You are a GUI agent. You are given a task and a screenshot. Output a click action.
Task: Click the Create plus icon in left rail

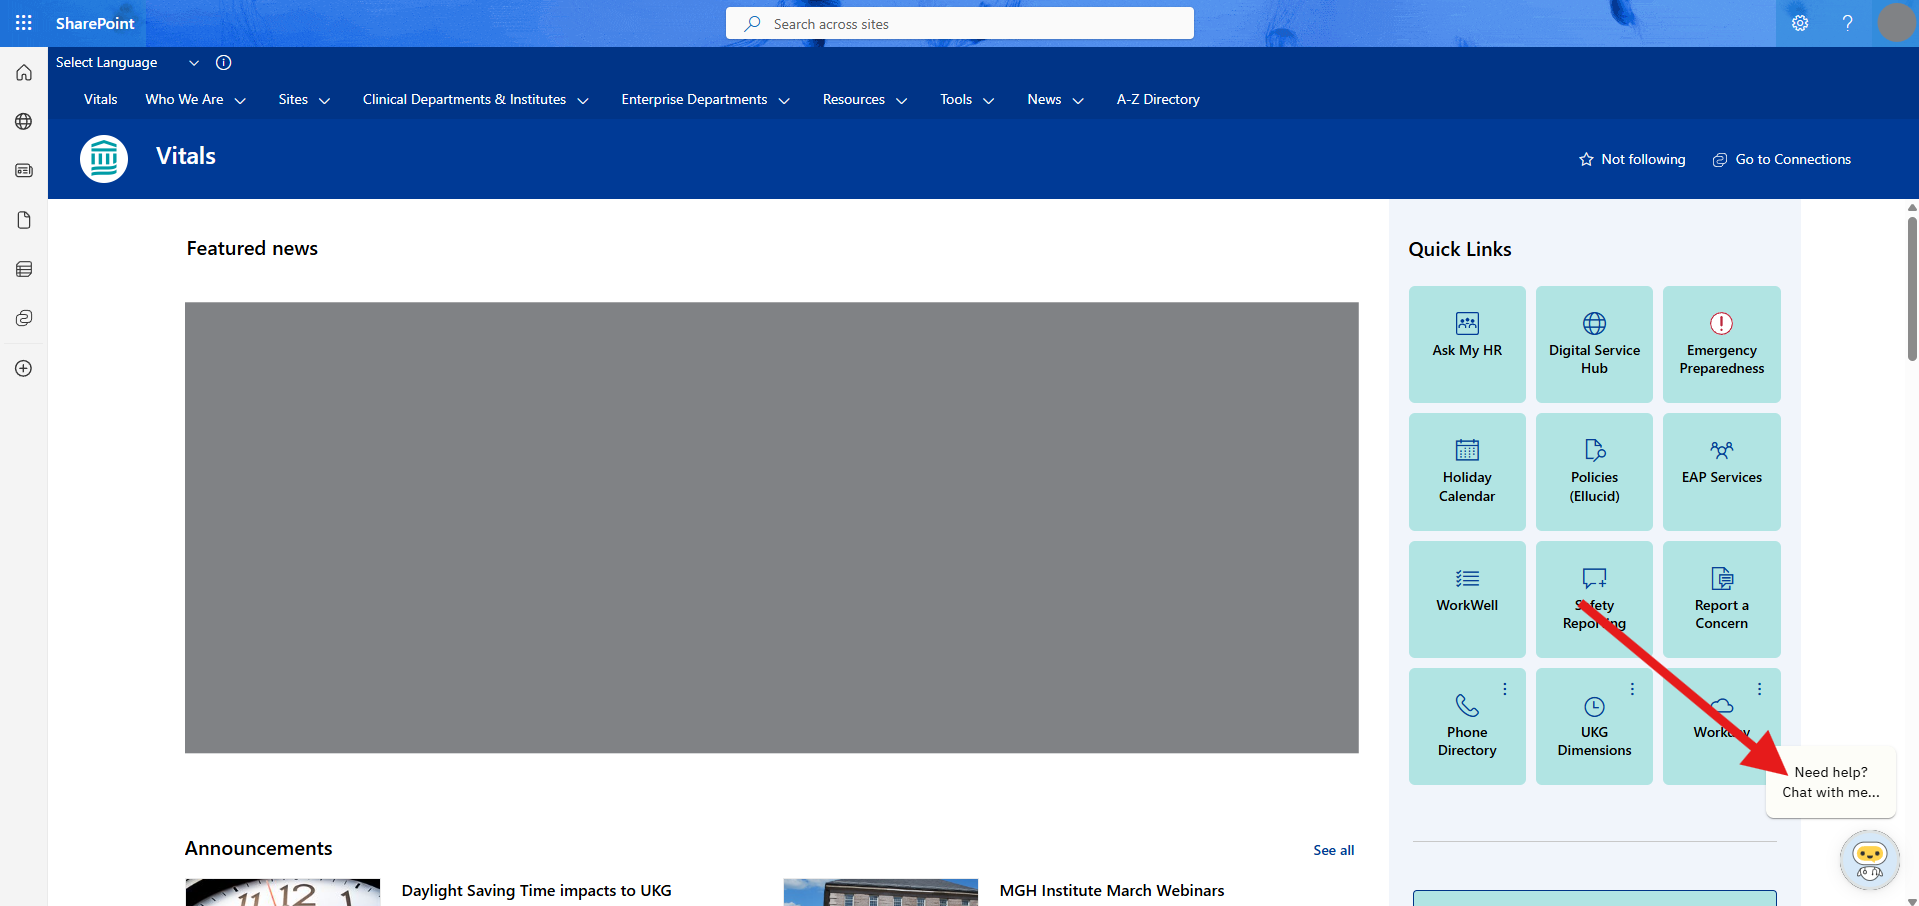coord(24,368)
